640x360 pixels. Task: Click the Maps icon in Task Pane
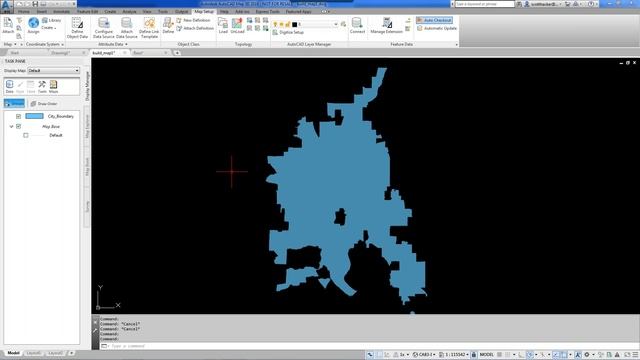pyautogui.click(x=53, y=87)
